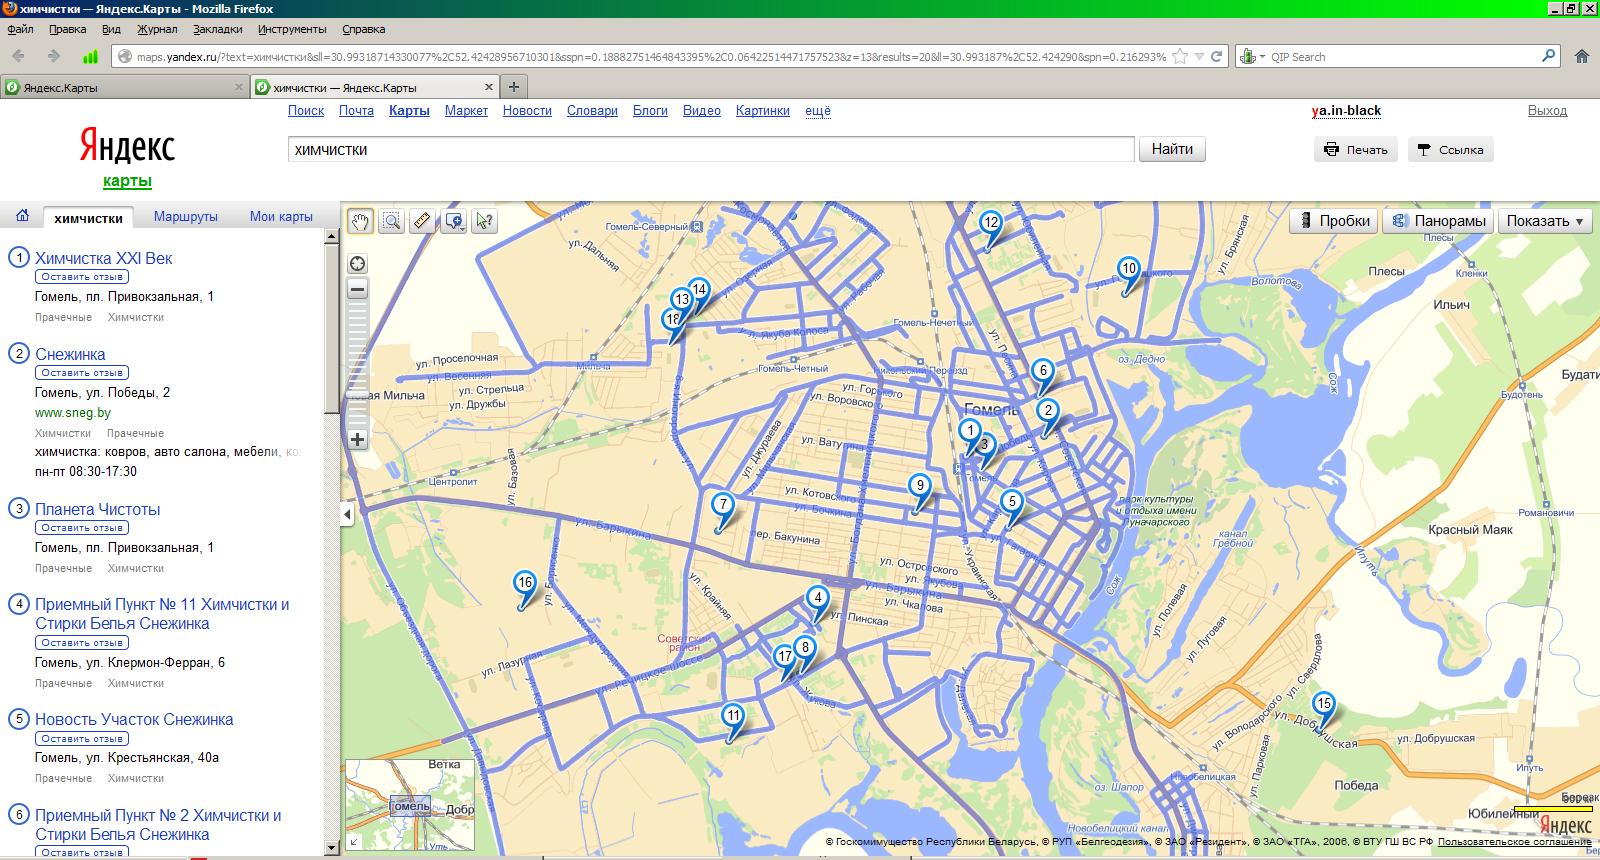Click the home icon in sidebar tabs
Screen dimensions: 1600x860
click(22, 216)
